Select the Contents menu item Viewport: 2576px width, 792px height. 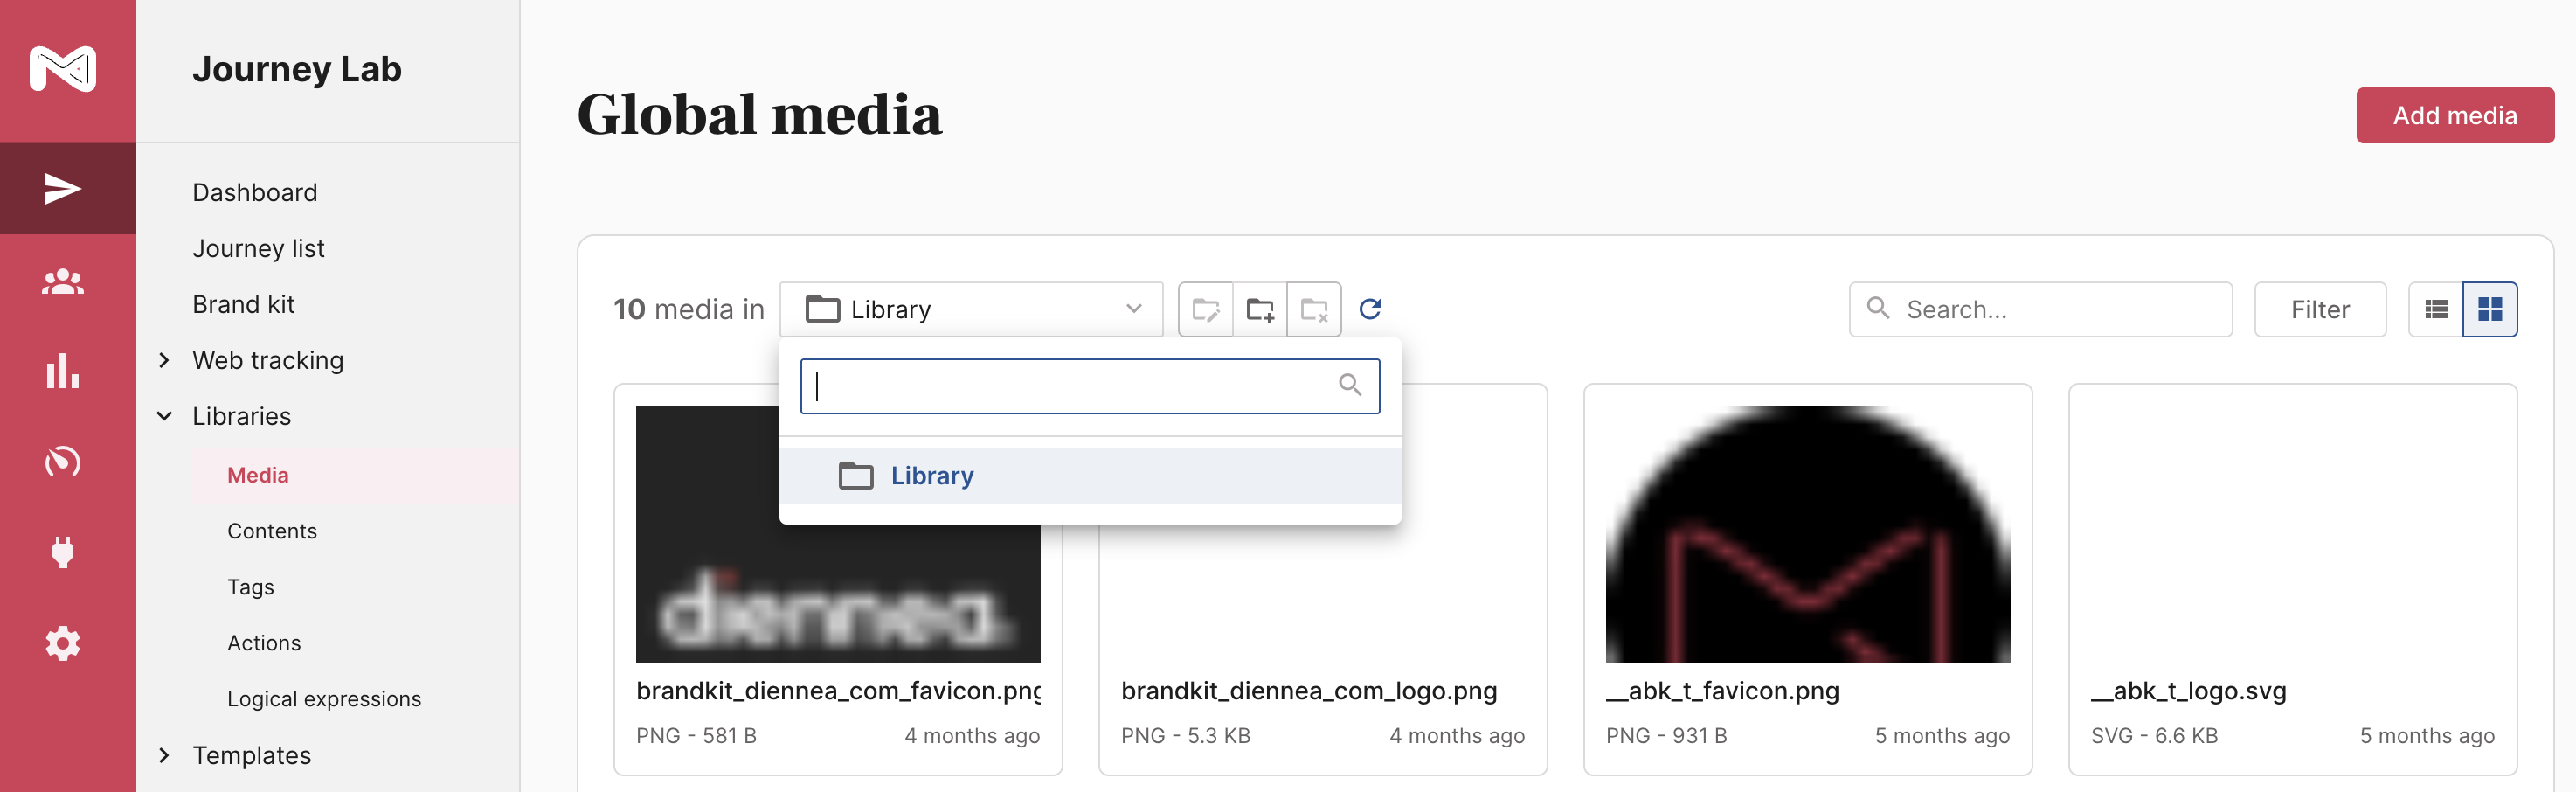272,531
